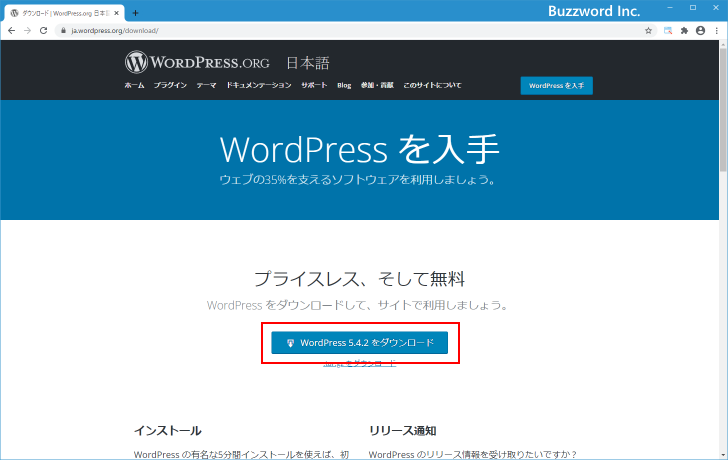The height and width of the screenshot is (460, 728).
Task: Click the WordPress.org logo
Action: 197,62
